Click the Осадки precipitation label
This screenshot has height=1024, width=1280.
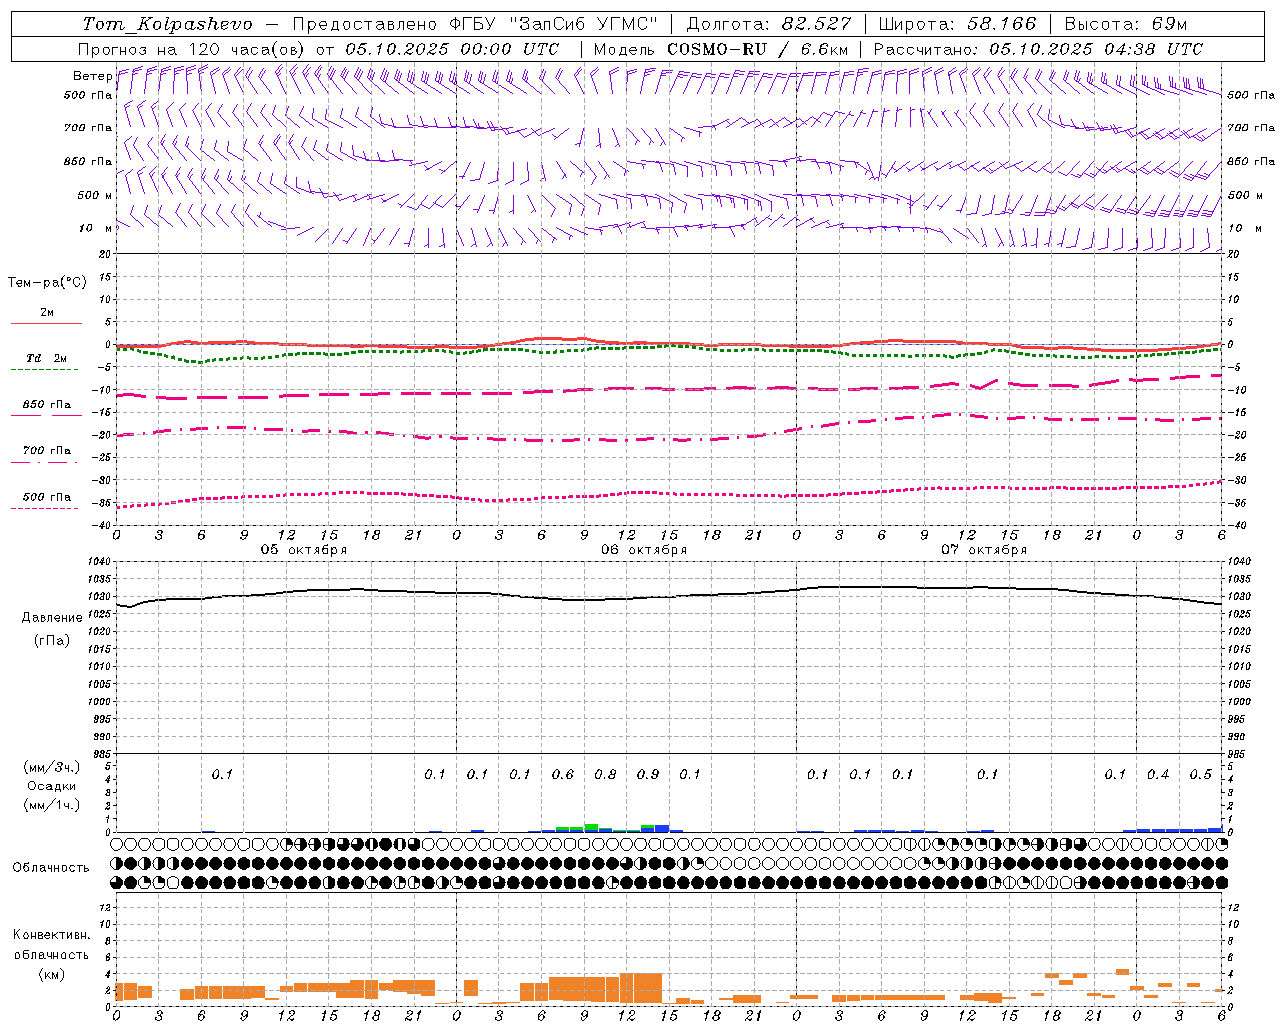[52, 786]
